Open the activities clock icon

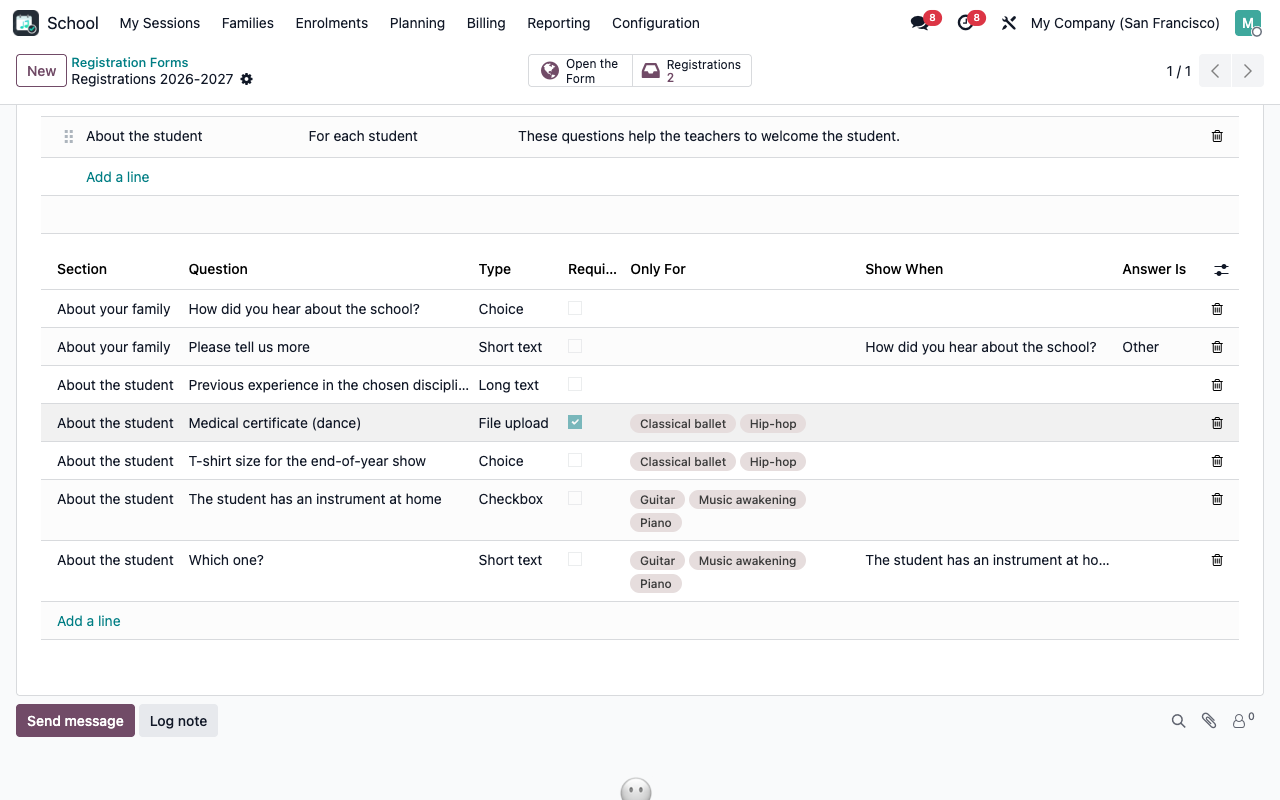tap(965, 23)
